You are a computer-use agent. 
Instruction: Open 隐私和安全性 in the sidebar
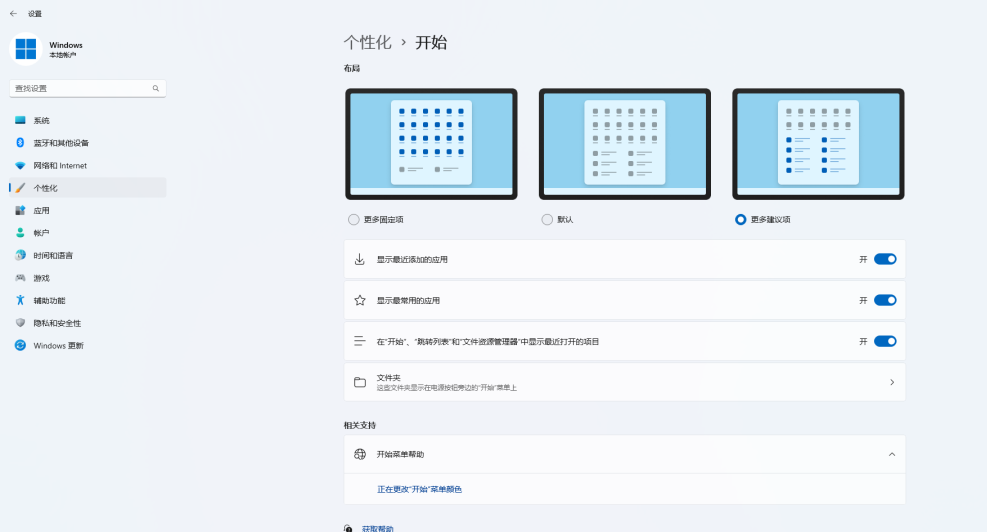pyautogui.click(x=88, y=323)
